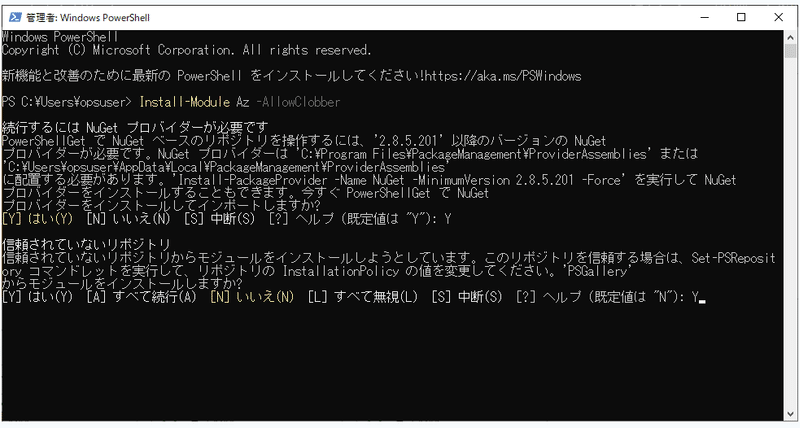The width and height of the screenshot is (800, 428).
Task: Click the window title 管理者: Windows PowerShell
Action: [x=88, y=17]
